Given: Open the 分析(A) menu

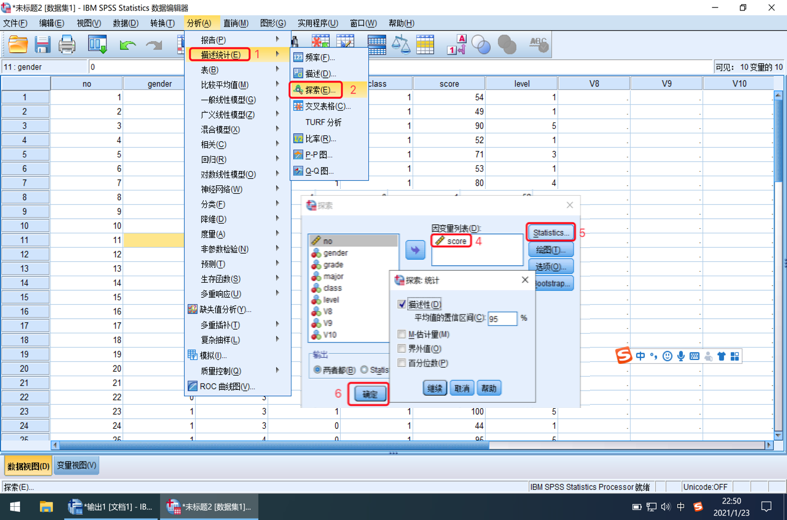Looking at the screenshot, I should (199, 23).
